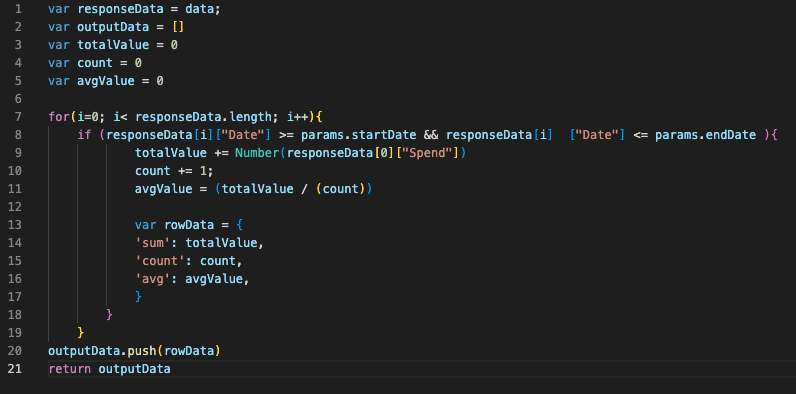Click 'avgValue' on line 5
The width and height of the screenshot is (796, 394).
click(x=106, y=81)
